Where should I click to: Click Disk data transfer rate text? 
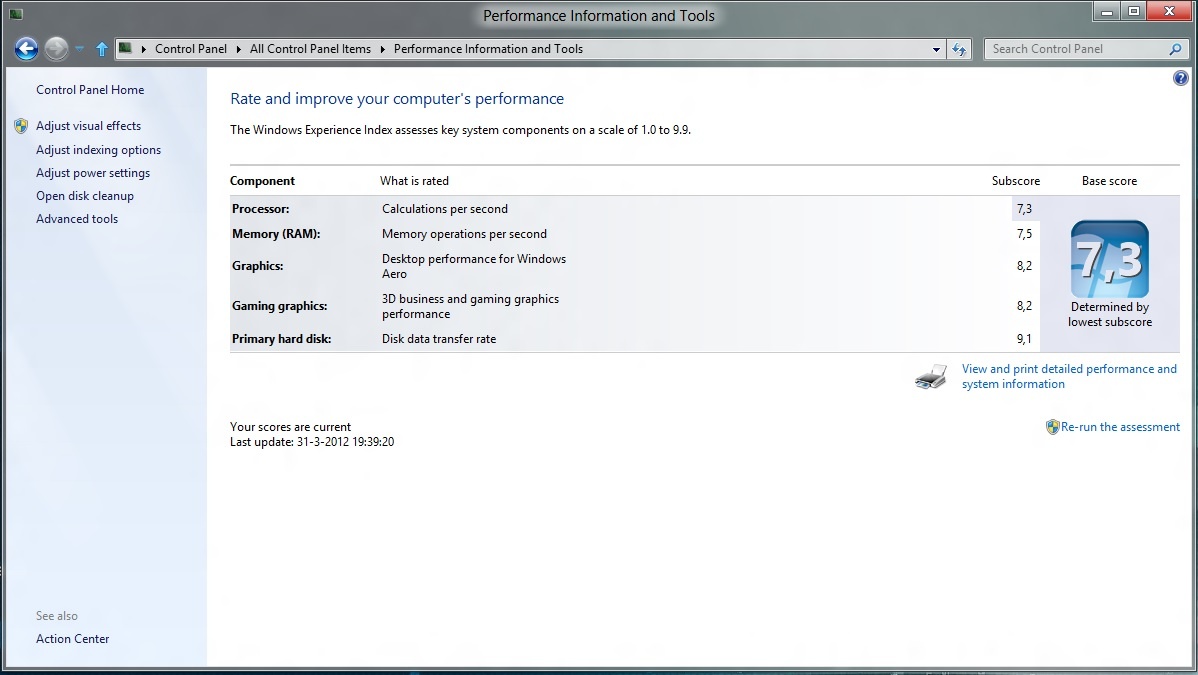point(439,339)
